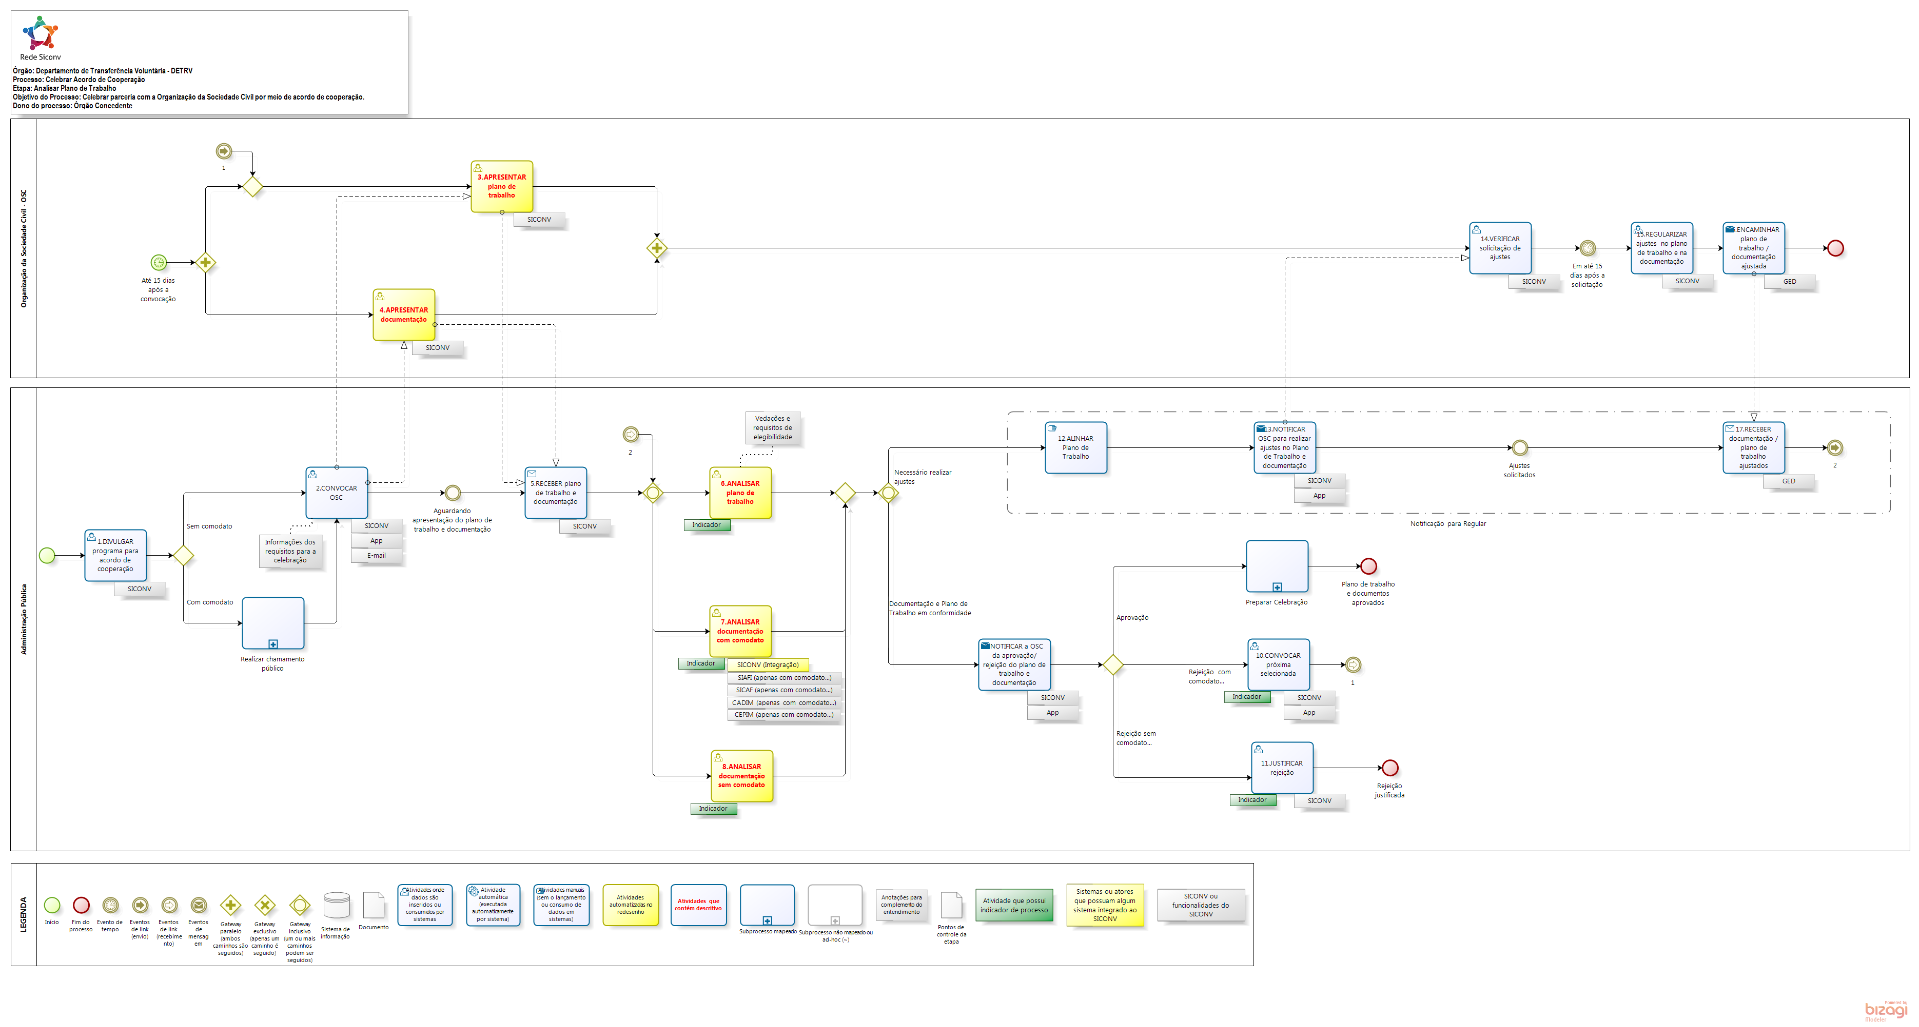Image resolution: width=1919 pixels, height=1027 pixels.
Task: Expand the Subprocesso mapeado legend marker
Action: 767,920
